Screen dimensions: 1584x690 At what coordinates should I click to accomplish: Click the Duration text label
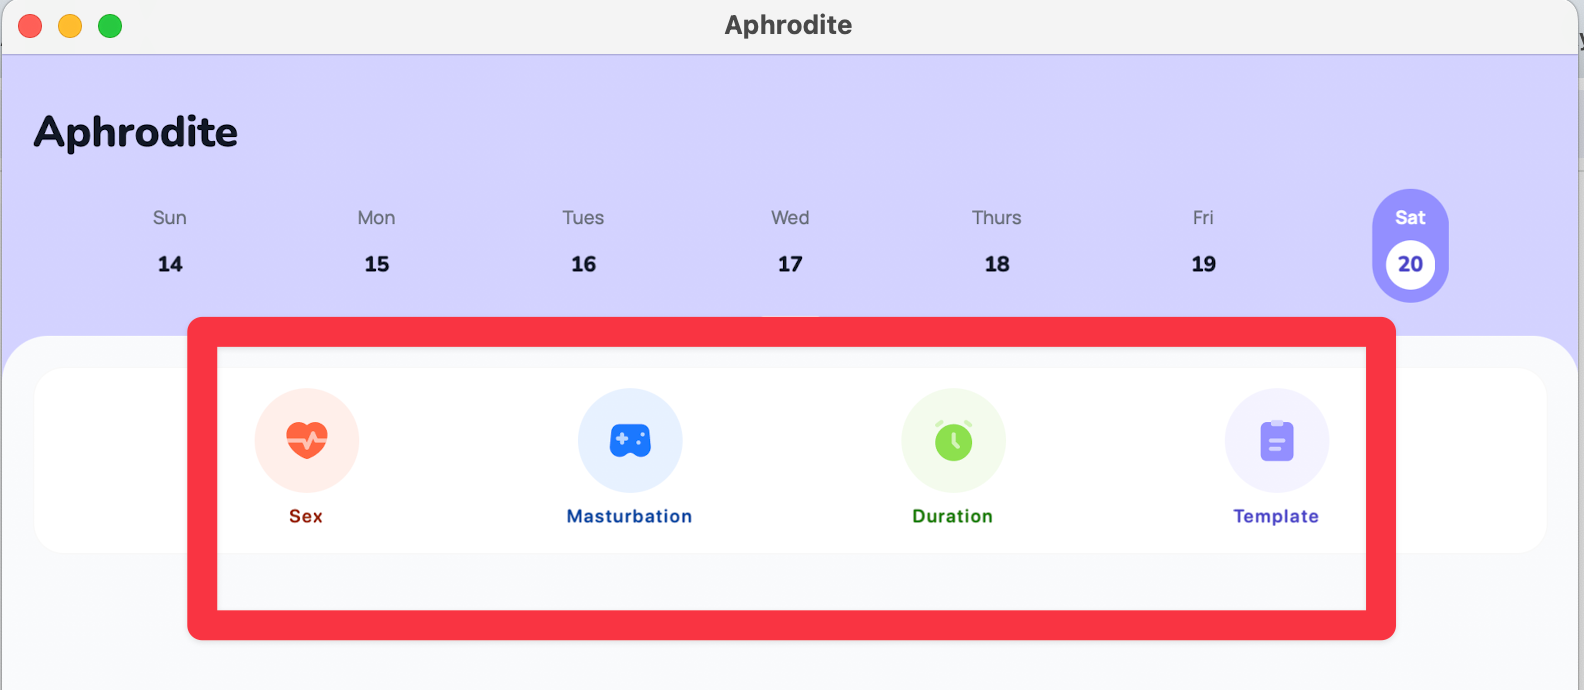(x=952, y=516)
